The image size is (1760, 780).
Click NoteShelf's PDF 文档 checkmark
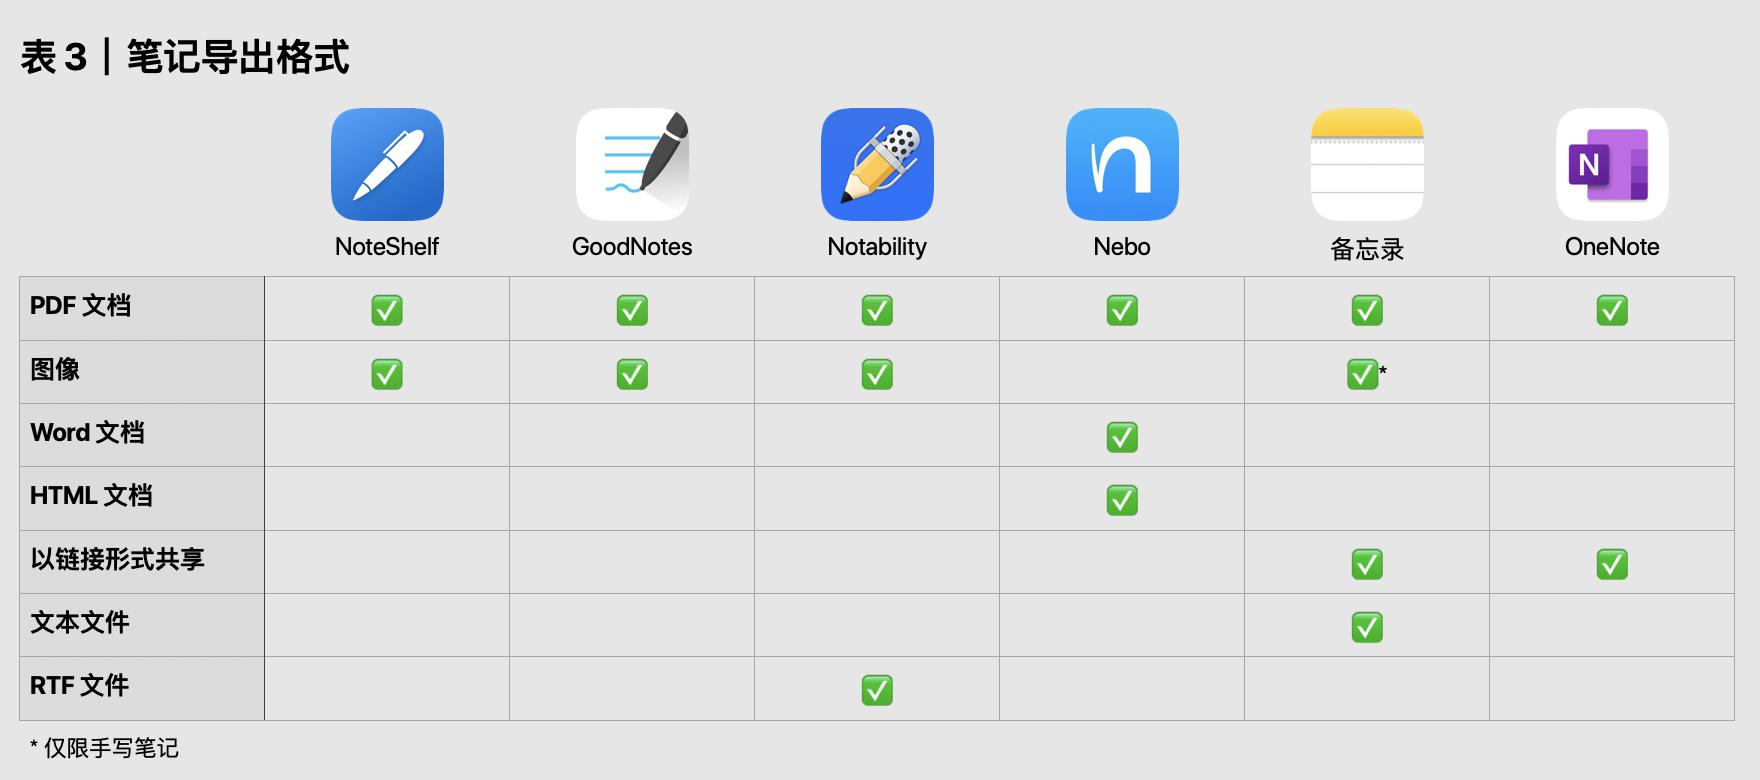[x=387, y=310]
